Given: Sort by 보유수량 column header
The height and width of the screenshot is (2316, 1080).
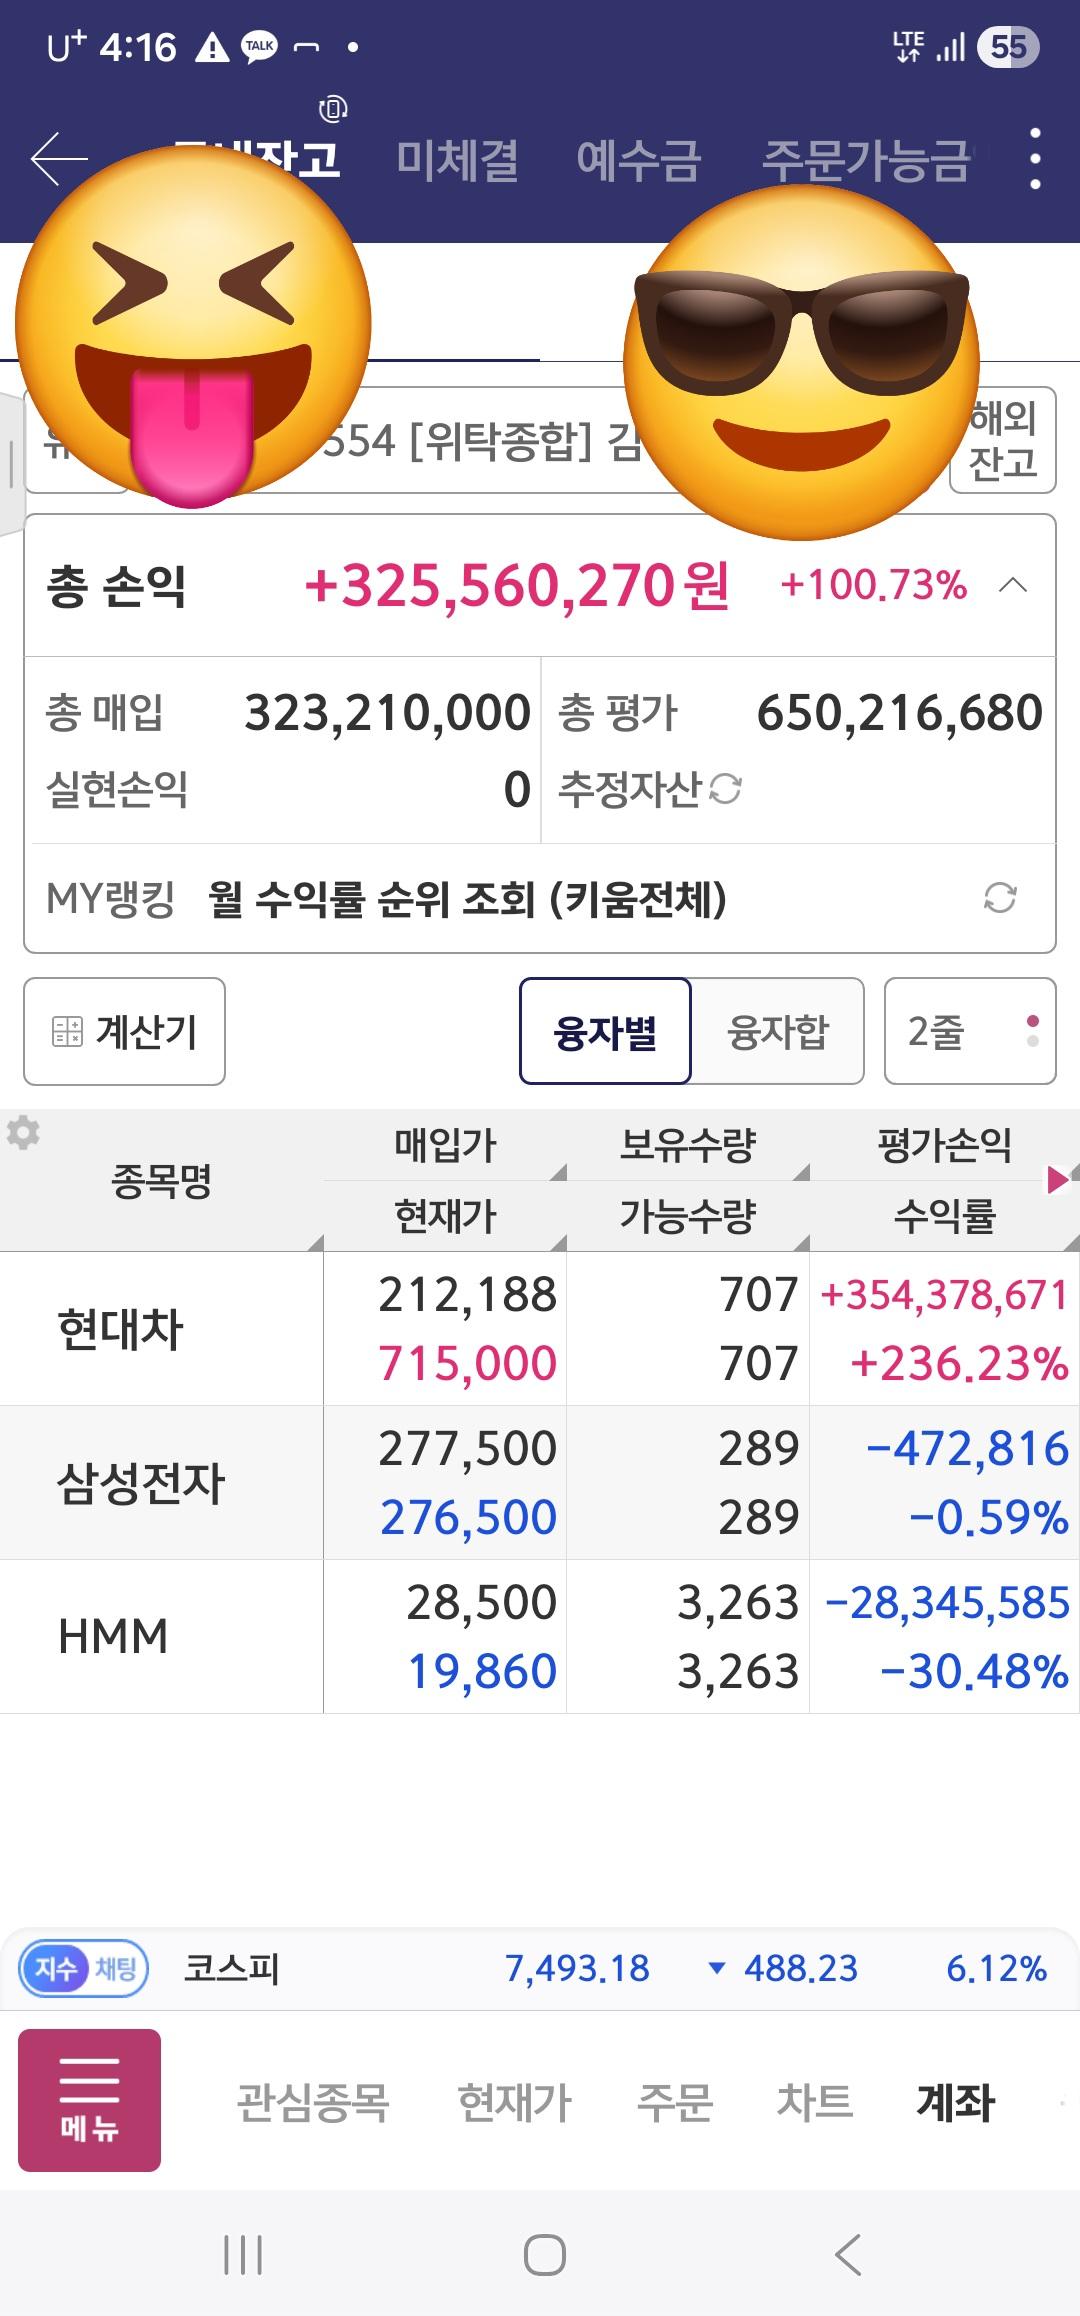Looking at the screenshot, I should pyautogui.click(x=688, y=1145).
